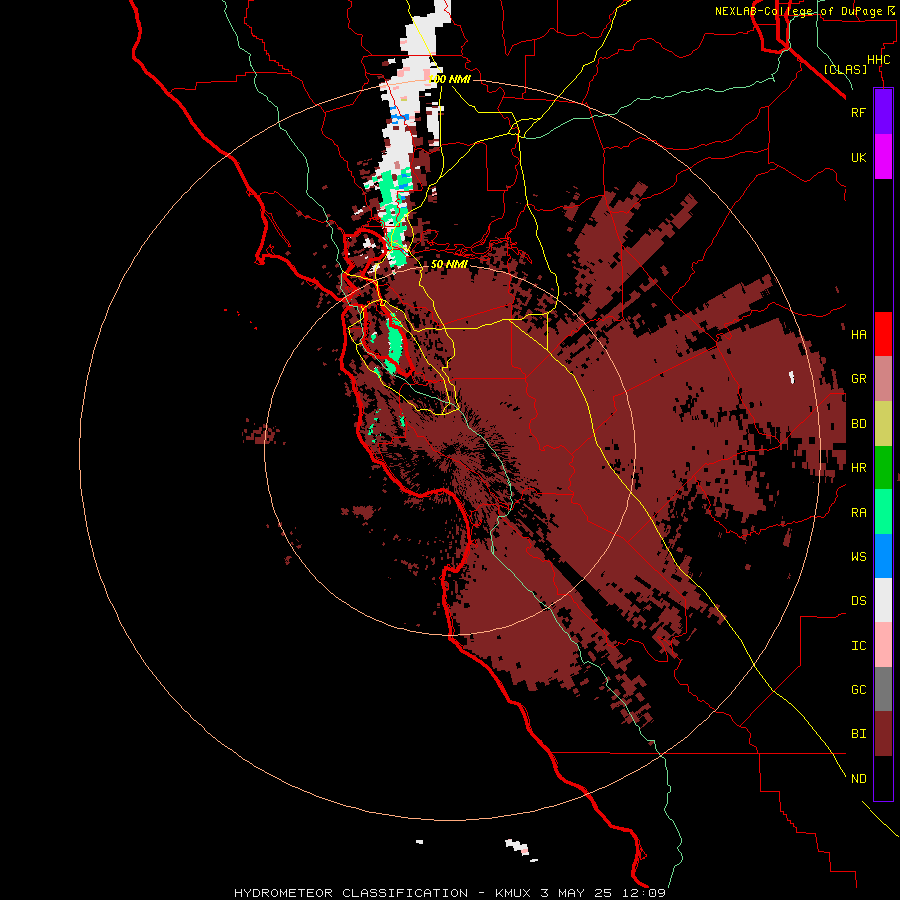Click the HHC product label
The image size is (900, 900).
(x=878, y=60)
